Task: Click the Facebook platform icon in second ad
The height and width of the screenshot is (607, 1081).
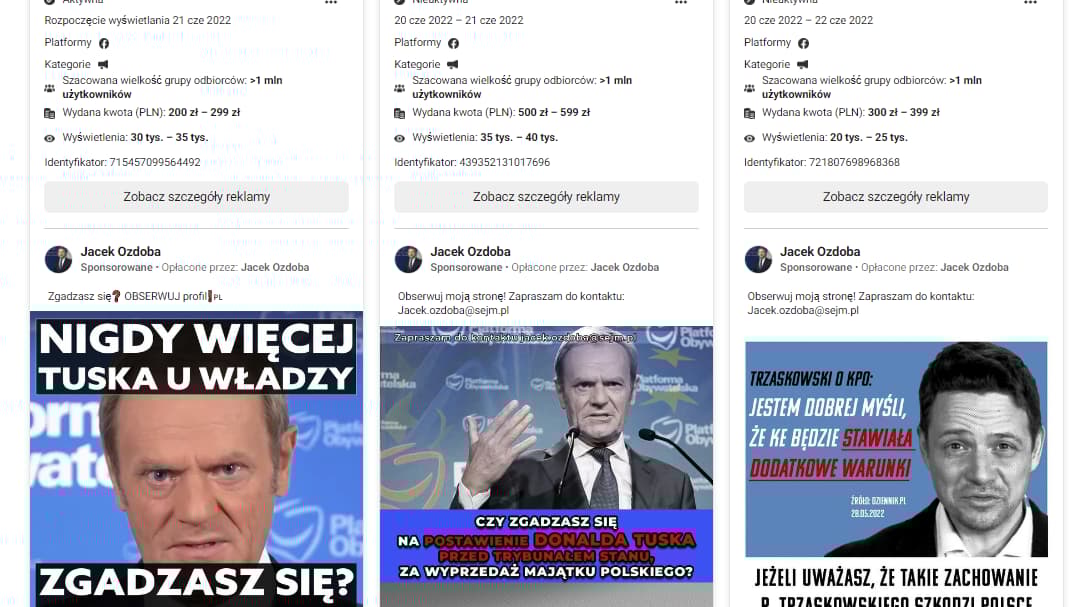Action: (x=454, y=43)
